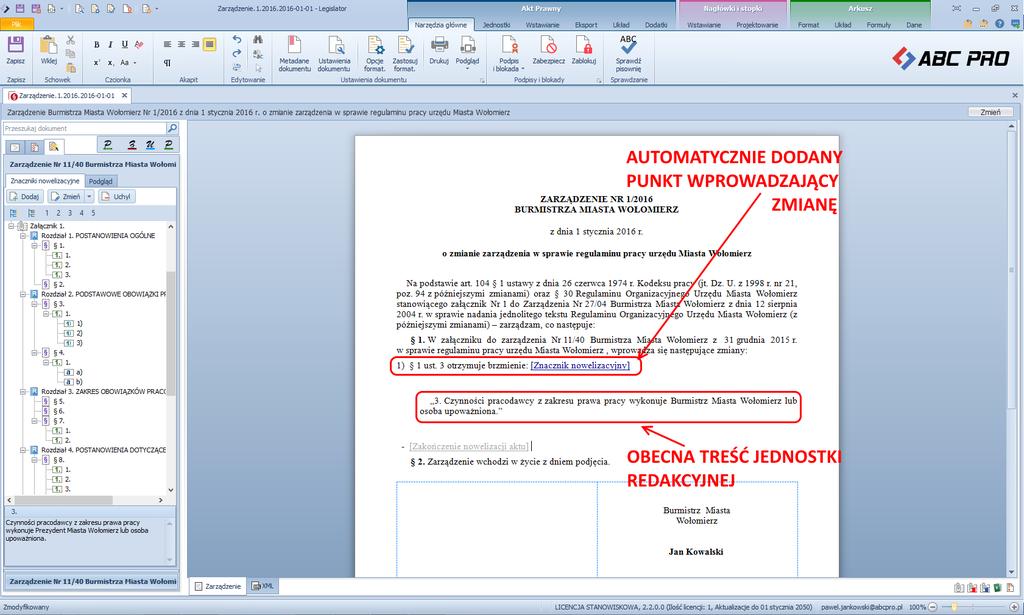
Task: Click the magnifier search button
Action: coord(172,129)
